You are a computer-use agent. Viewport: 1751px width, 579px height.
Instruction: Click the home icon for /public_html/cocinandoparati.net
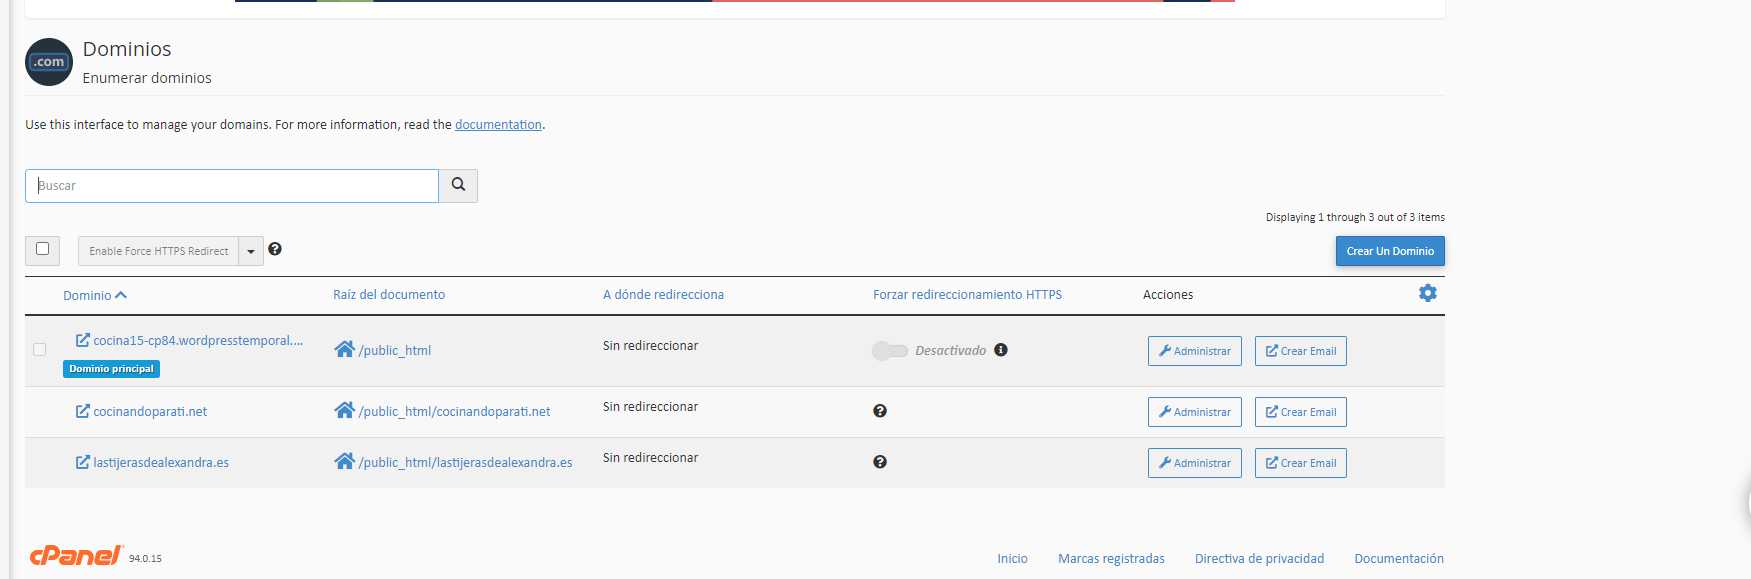(x=345, y=410)
